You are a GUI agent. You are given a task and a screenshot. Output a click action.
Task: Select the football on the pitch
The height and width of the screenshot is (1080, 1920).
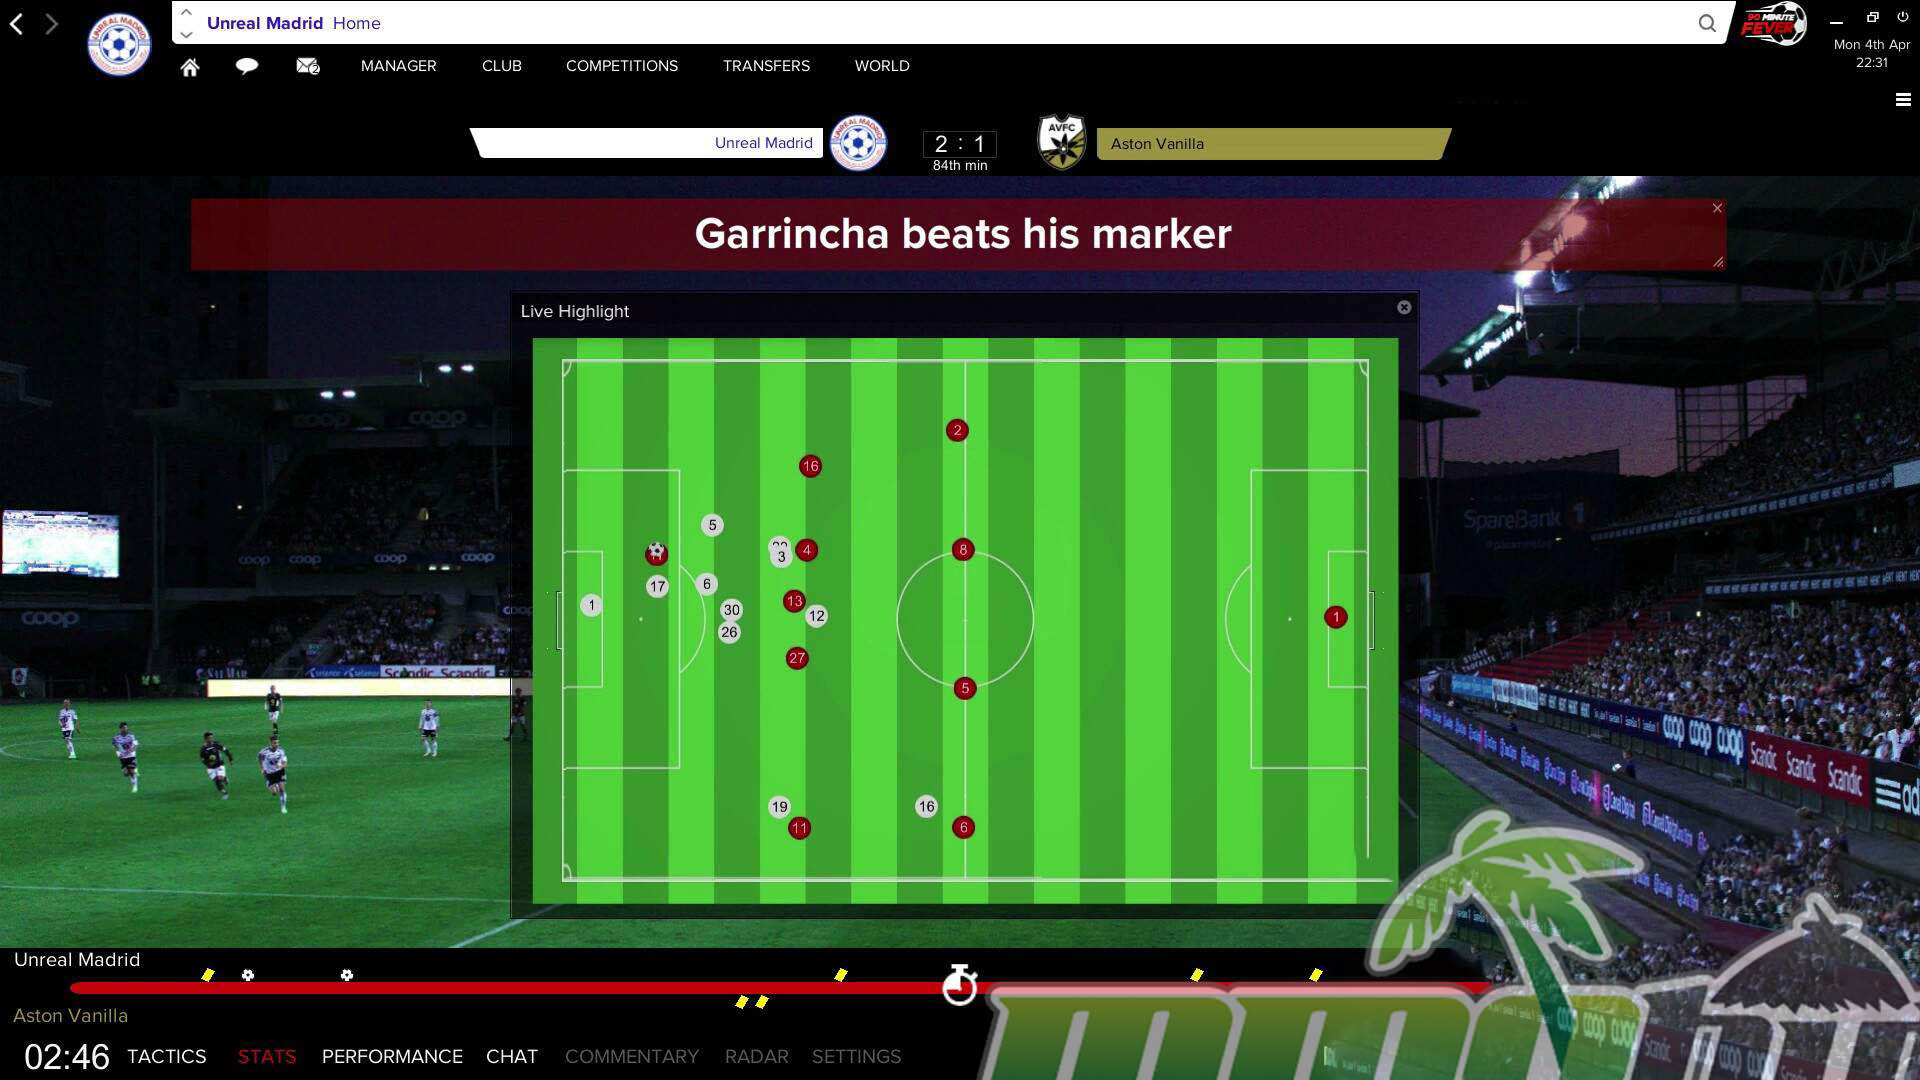tap(656, 552)
